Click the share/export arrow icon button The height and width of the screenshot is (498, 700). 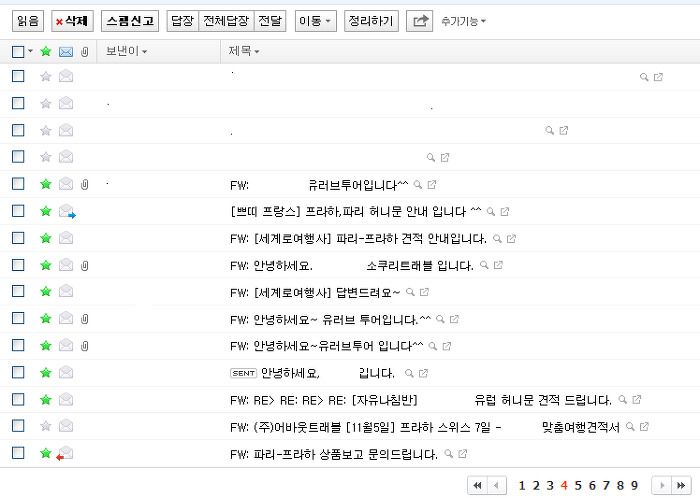419,21
